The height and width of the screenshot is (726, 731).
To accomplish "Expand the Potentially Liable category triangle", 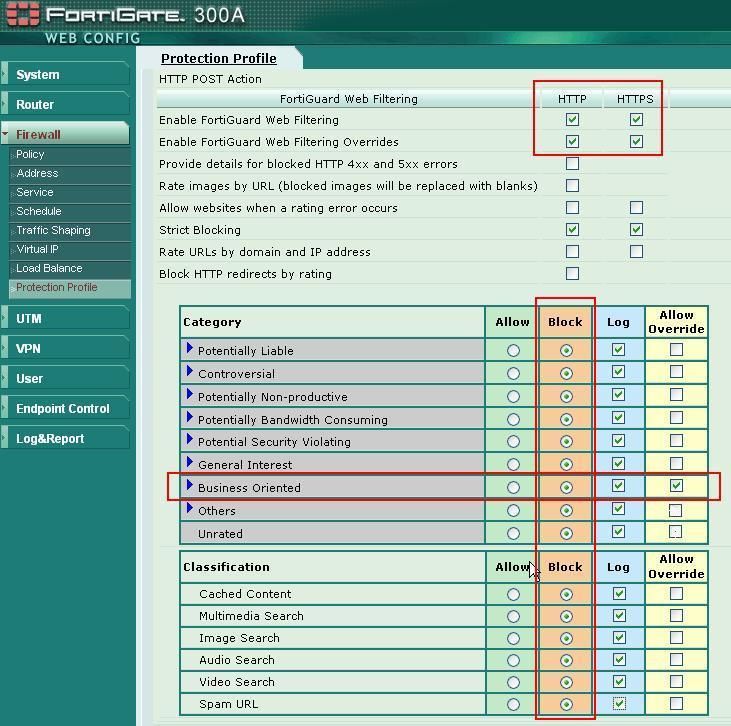I will pos(189,348).
